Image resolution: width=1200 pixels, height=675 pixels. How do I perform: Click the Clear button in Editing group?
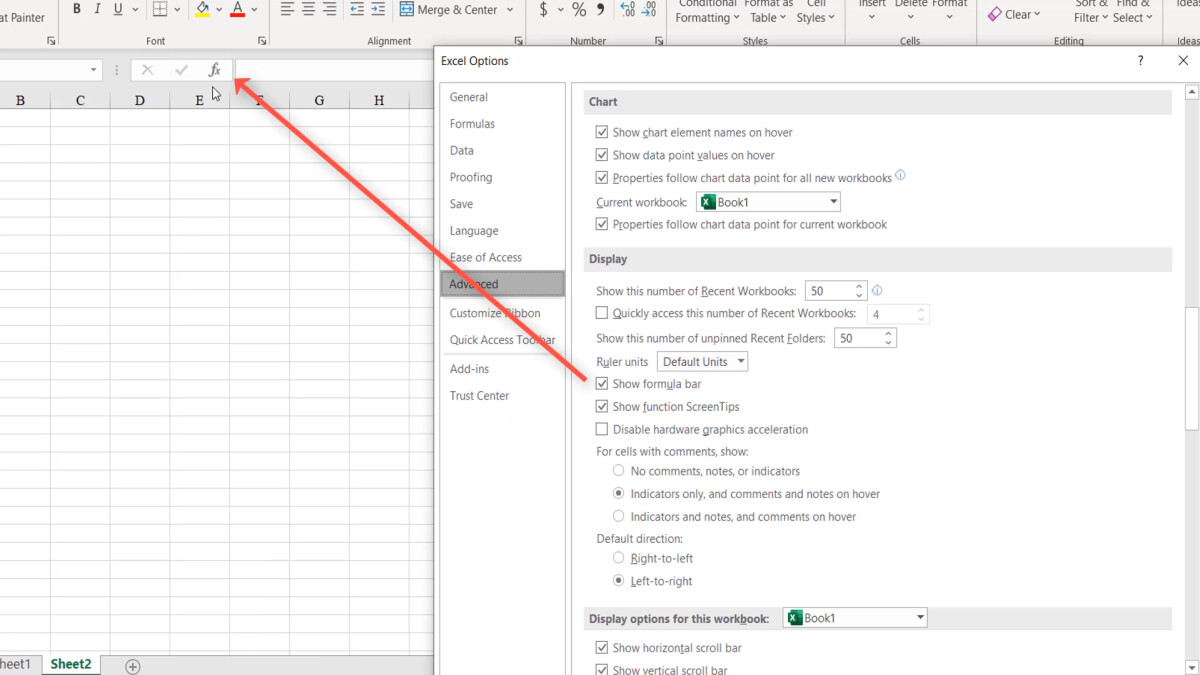[x=1015, y=14]
